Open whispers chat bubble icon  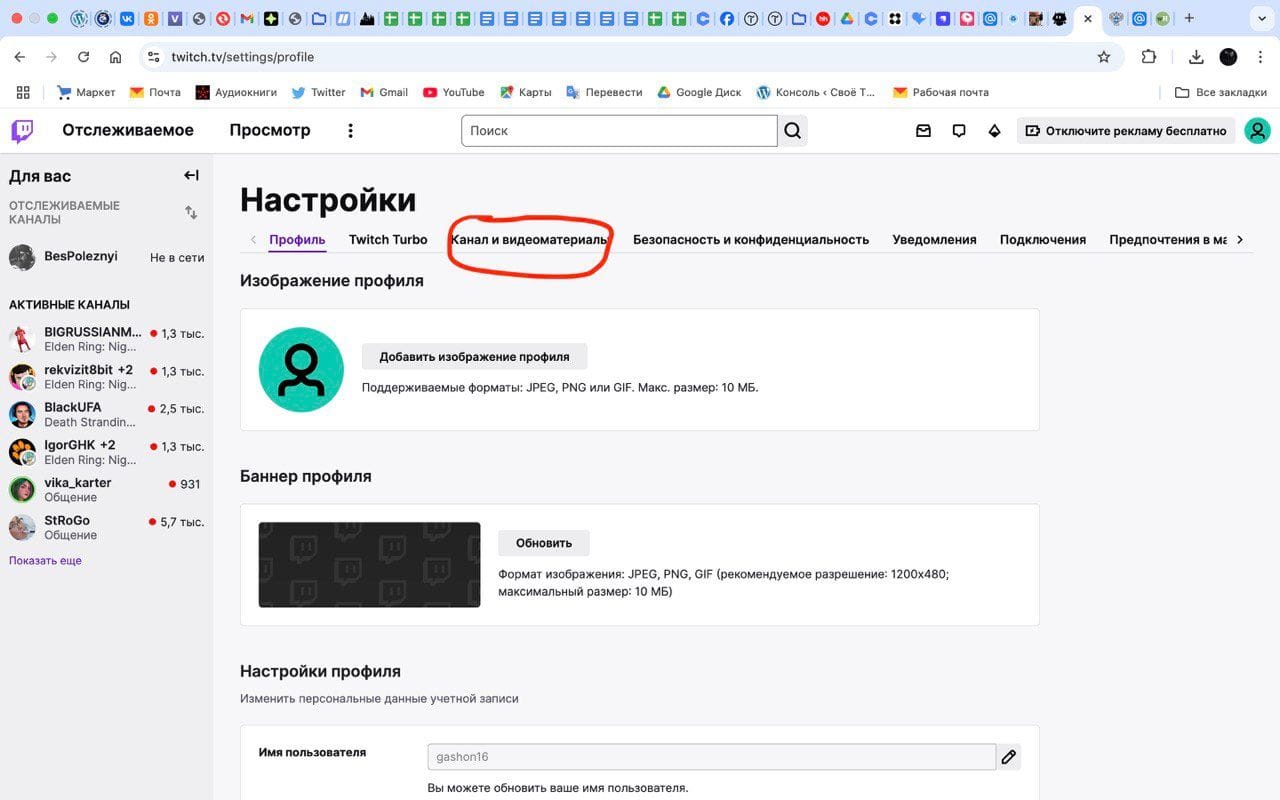click(x=959, y=131)
